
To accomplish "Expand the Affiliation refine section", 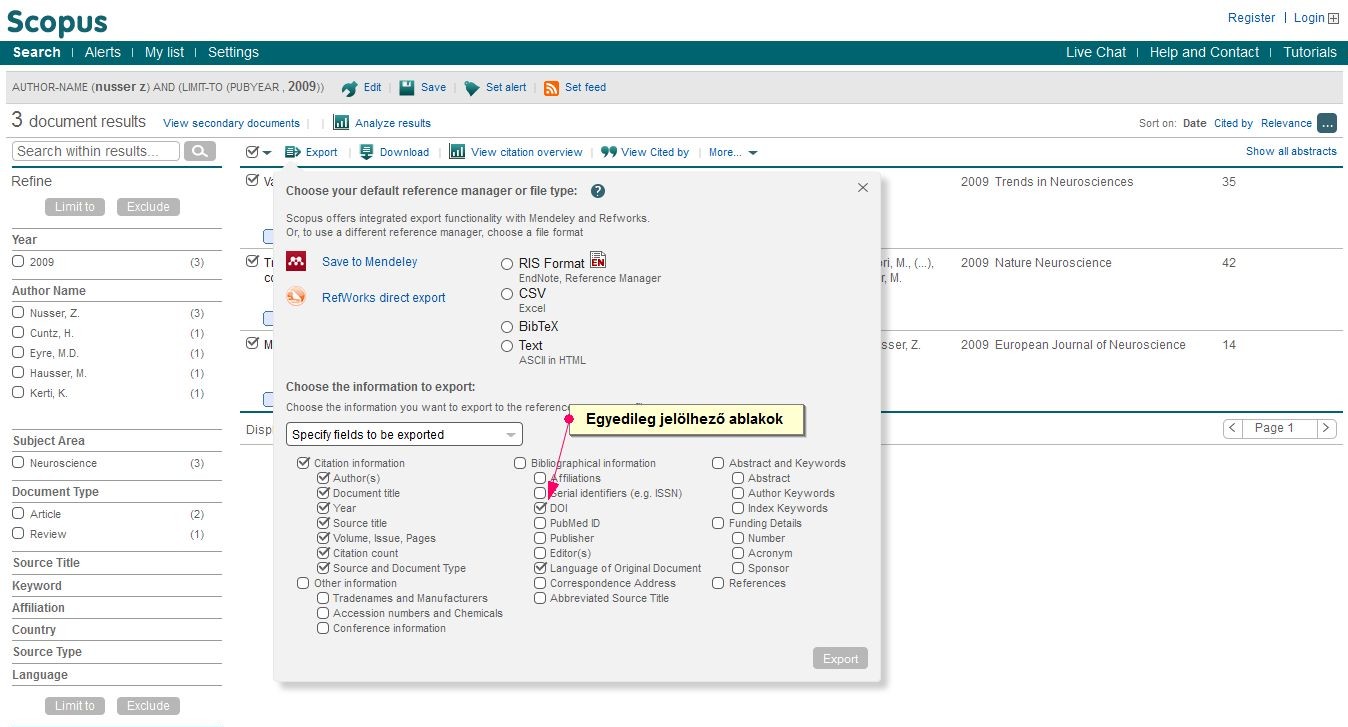I will pyautogui.click(x=38, y=608).
